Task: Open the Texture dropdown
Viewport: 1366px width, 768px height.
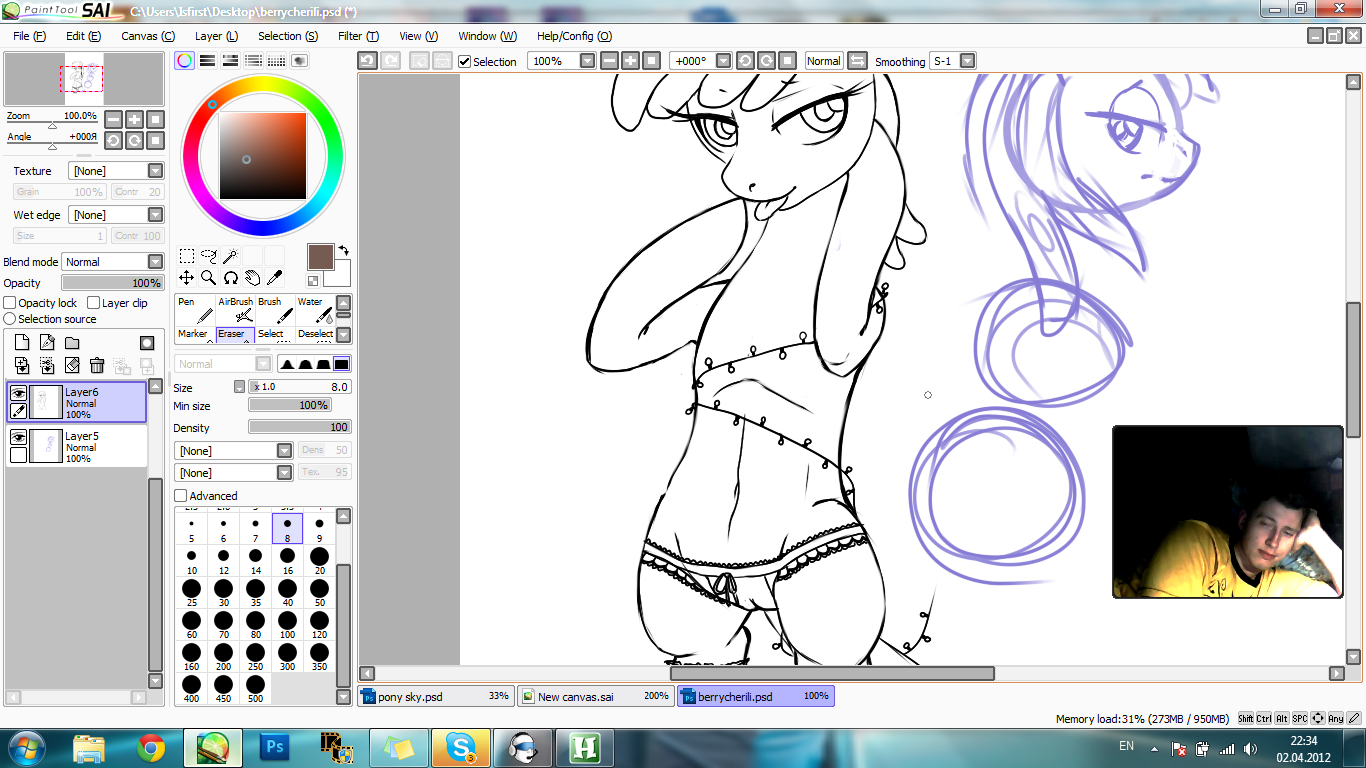Action: [116, 171]
